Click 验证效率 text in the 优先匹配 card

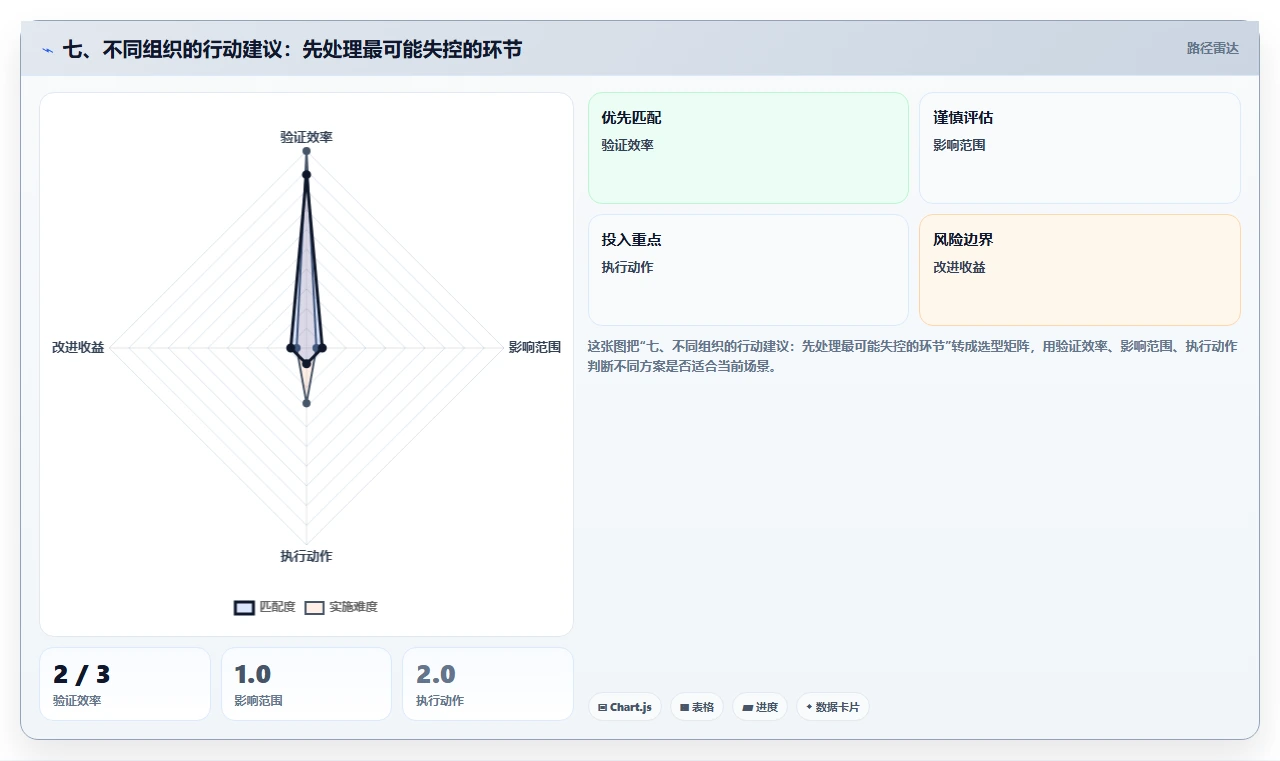click(x=627, y=145)
